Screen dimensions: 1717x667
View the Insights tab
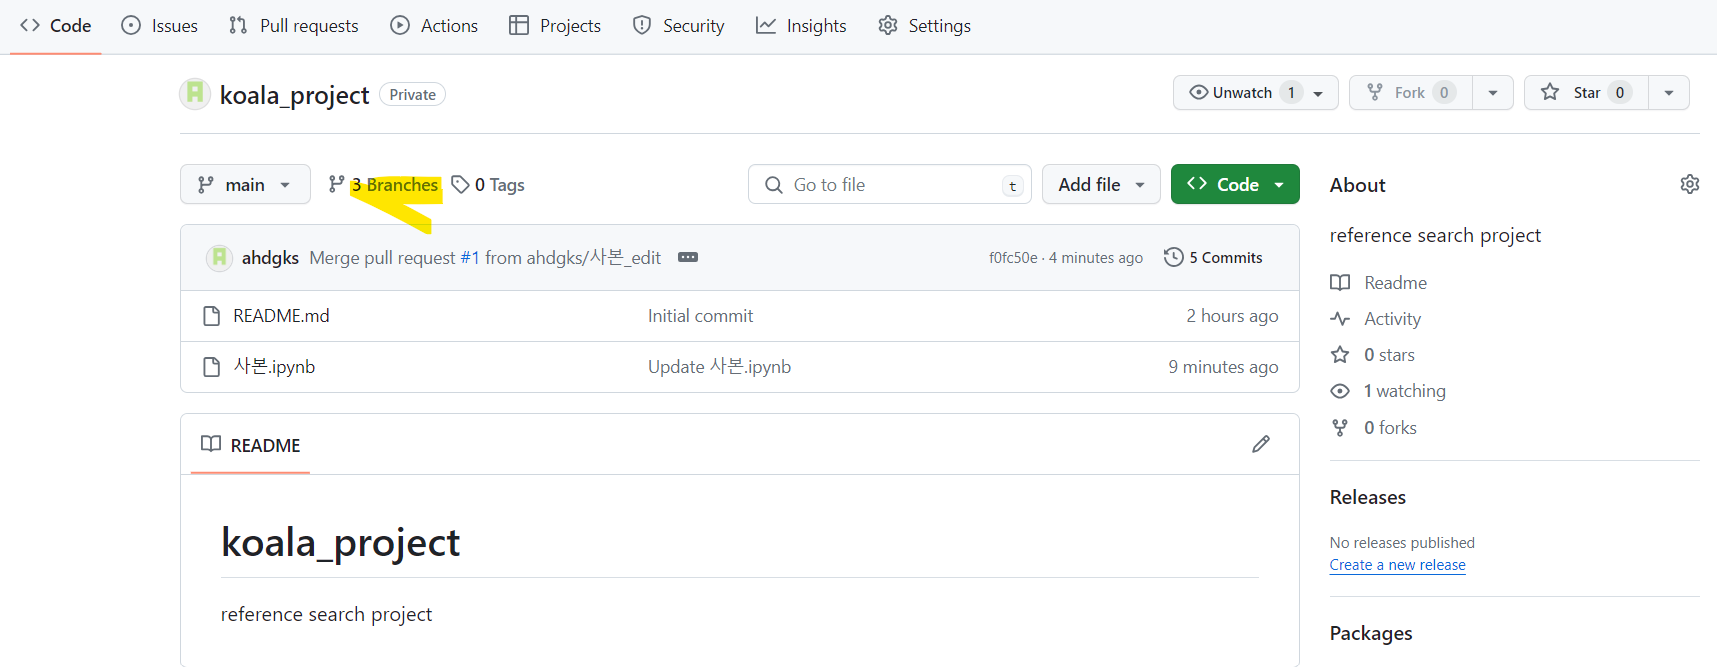pyautogui.click(x=801, y=26)
